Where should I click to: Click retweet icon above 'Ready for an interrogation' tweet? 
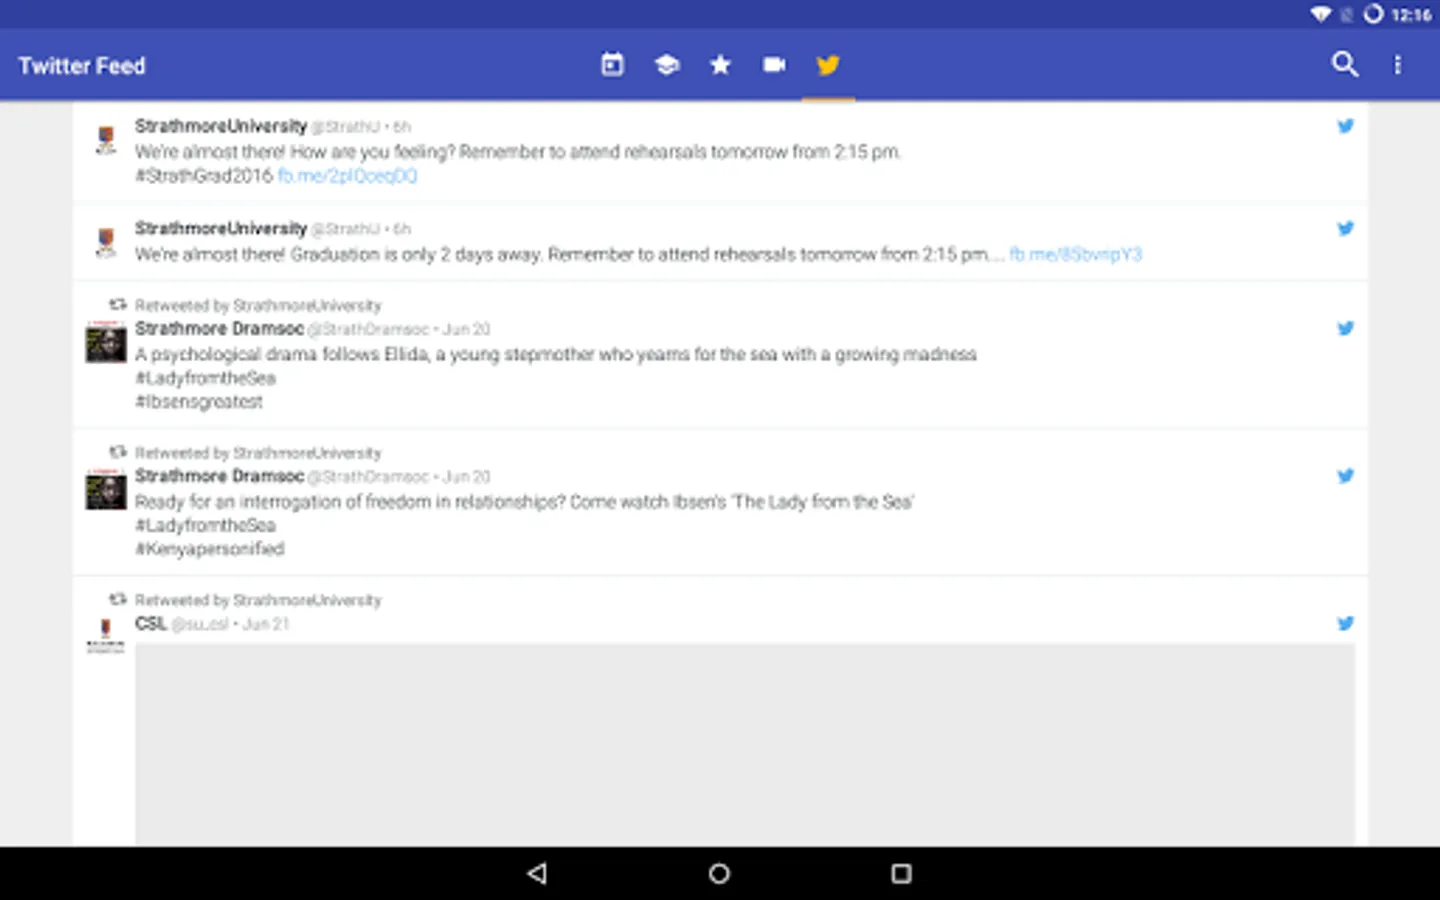point(118,452)
